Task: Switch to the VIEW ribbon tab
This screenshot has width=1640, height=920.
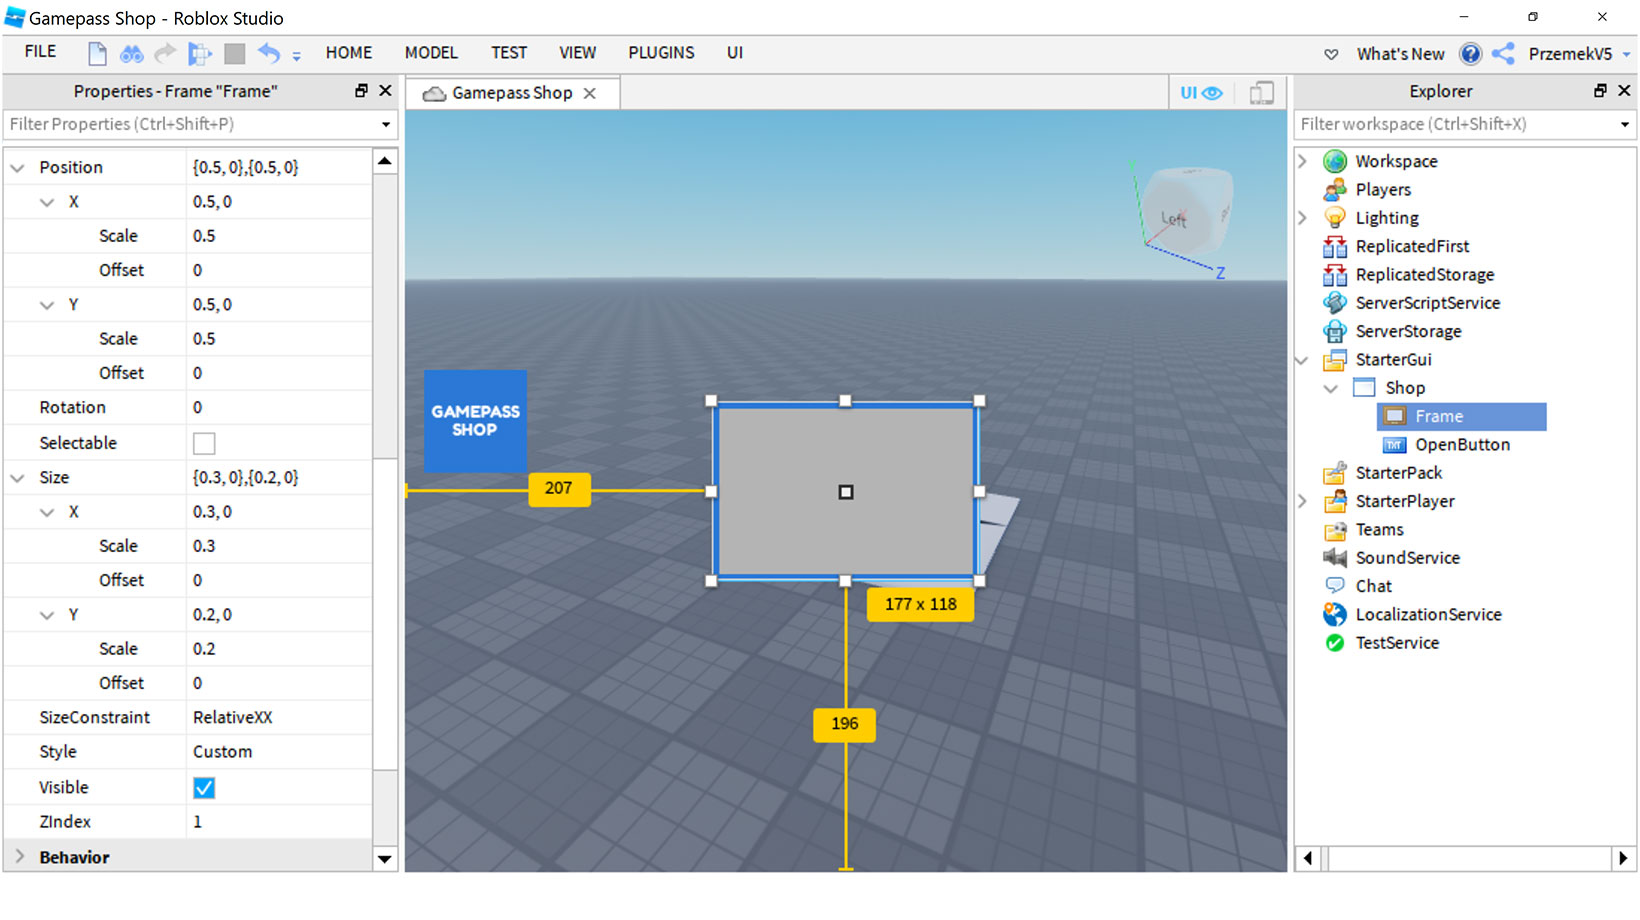Action: tap(577, 53)
